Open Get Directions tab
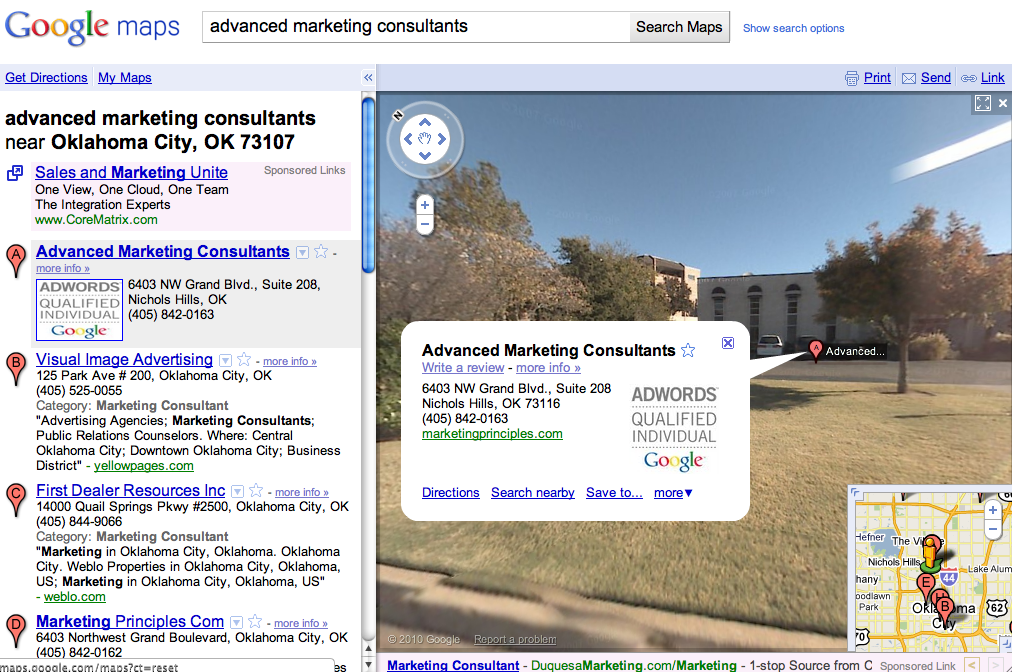 tap(46, 78)
